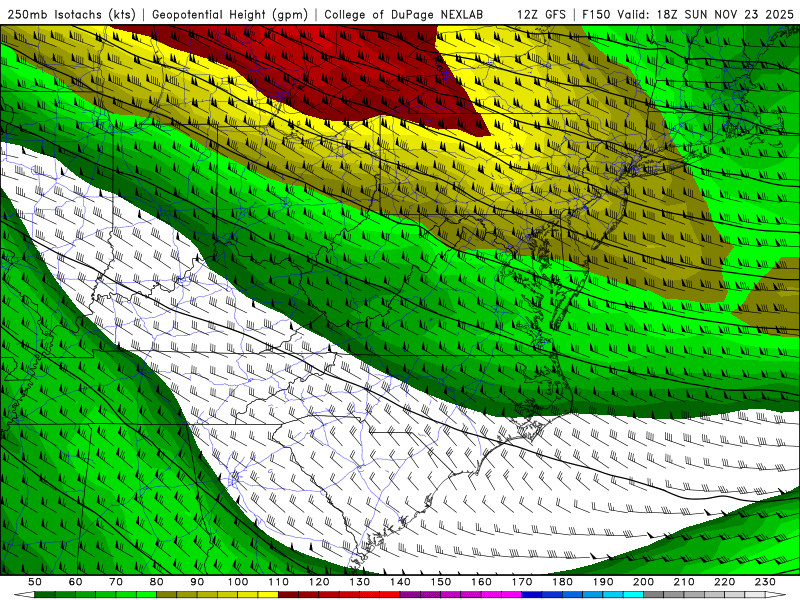The width and height of the screenshot is (800, 600).
Task: Click the '160' color scale label
Action: (x=481, y=582)
